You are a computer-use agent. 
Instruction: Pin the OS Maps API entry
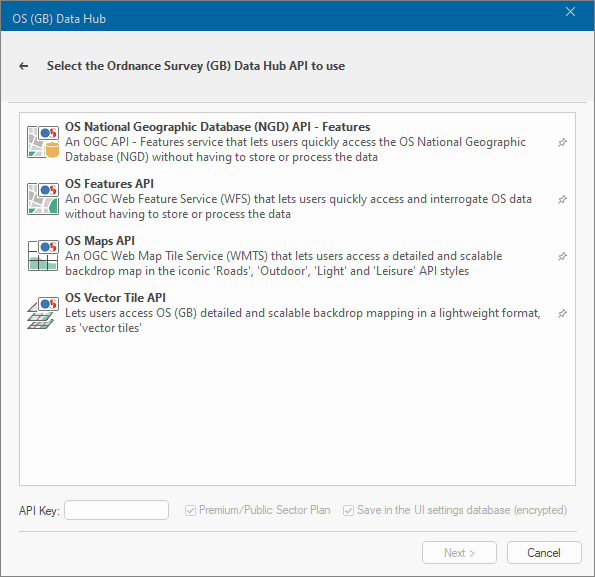[x=562, y=256]
